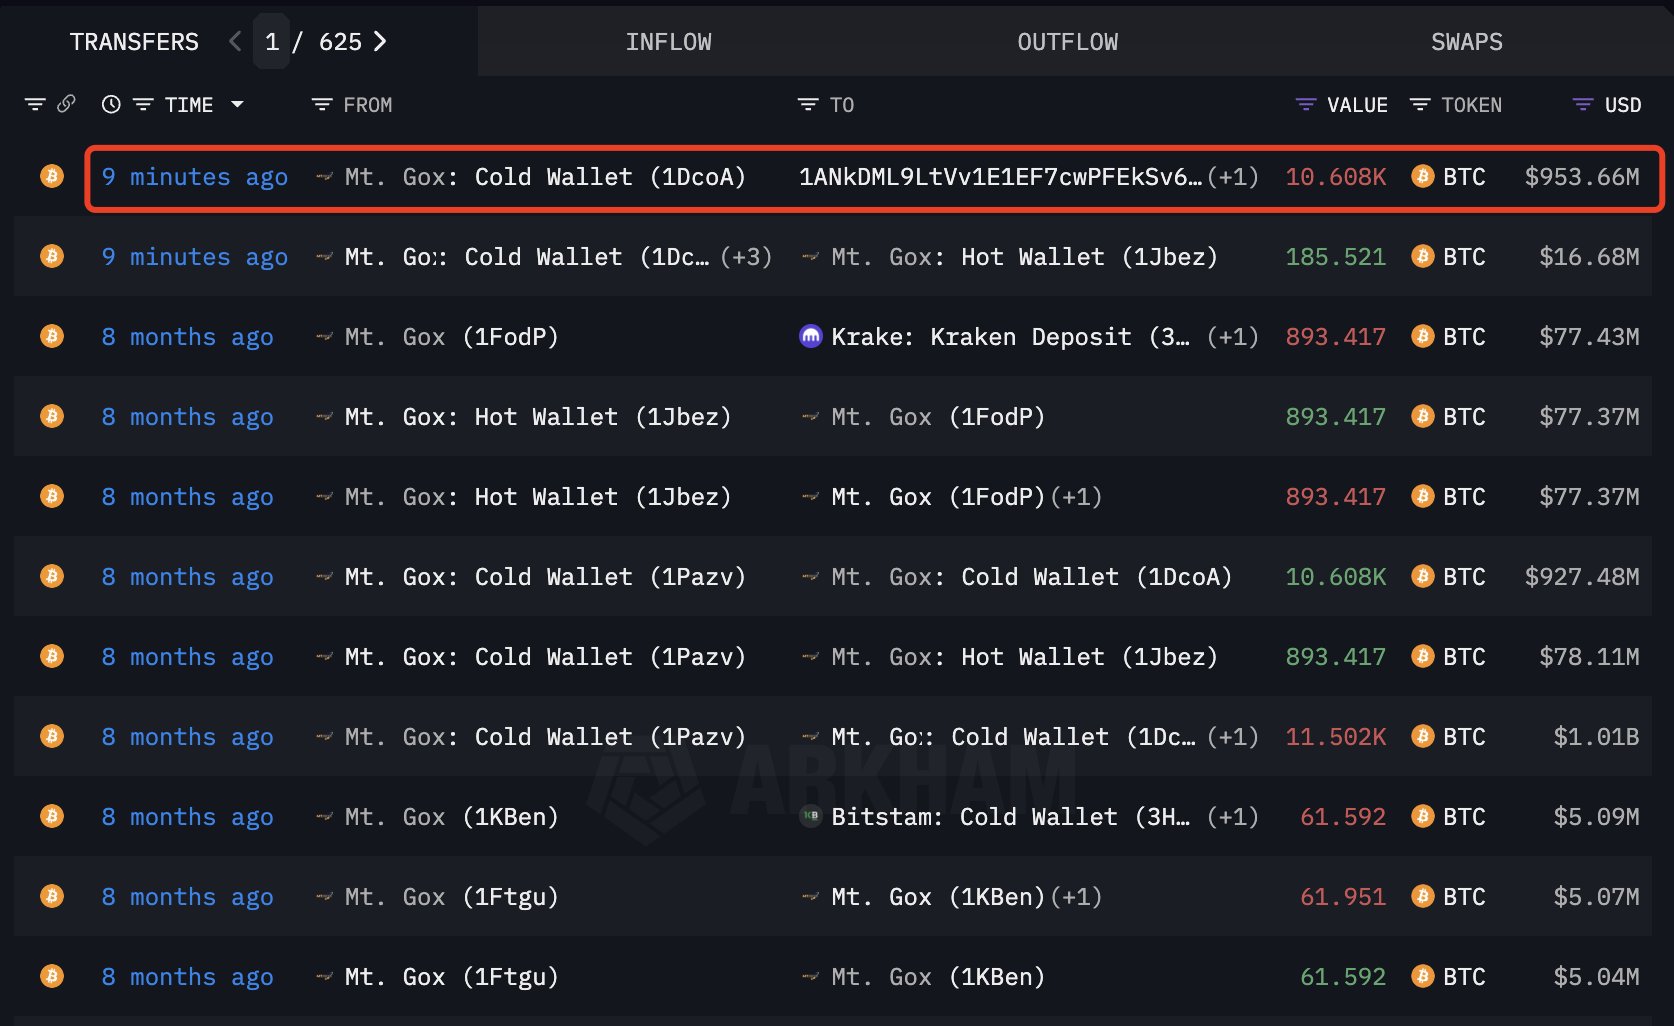
Task: Edit the page number field showing 1
Action: tap(271, 42)
